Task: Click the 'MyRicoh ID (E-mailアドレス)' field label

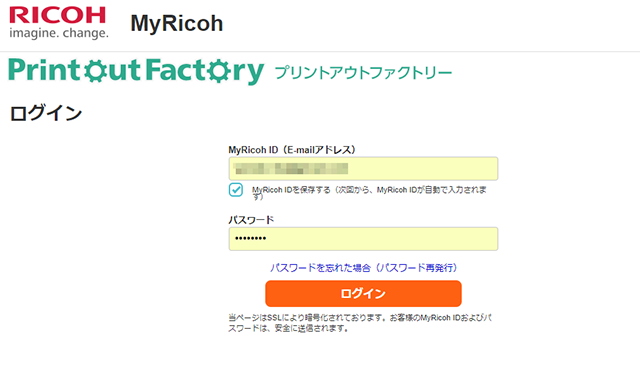Action: tap(292, 150)
